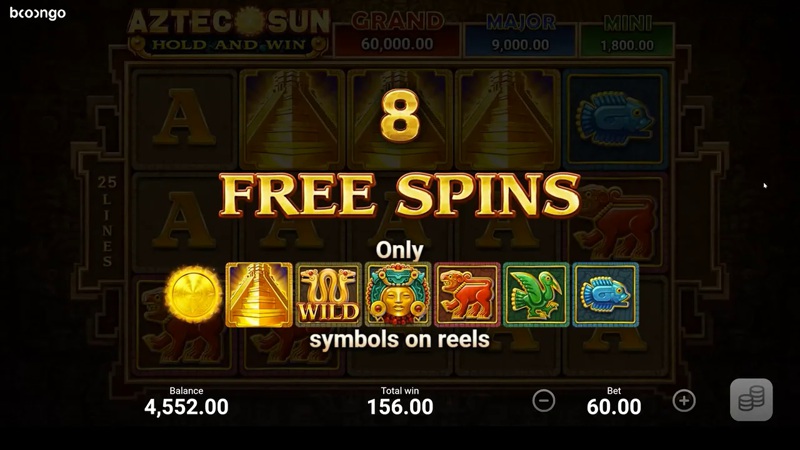
Task: Click the Aztec Sun Hold and Win logo
Action: (228, 32)
